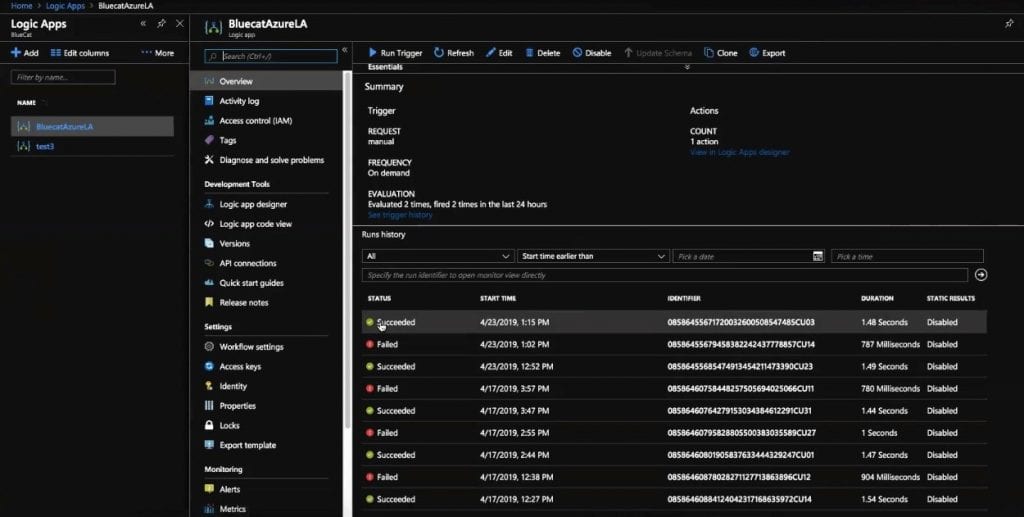Open the run at 4/23/2019, 12:52 PM

coord(674,366)
